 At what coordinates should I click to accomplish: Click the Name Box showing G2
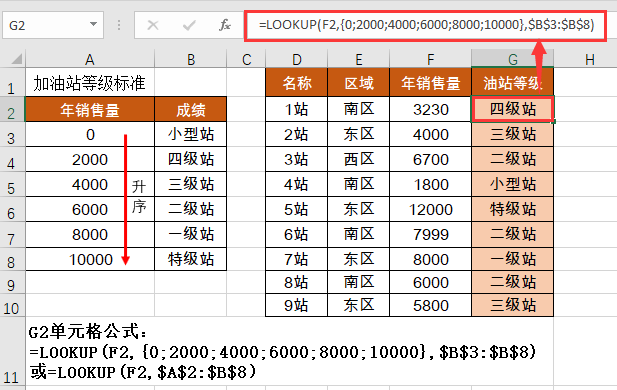pyautogui.click(x=53, y=25)
